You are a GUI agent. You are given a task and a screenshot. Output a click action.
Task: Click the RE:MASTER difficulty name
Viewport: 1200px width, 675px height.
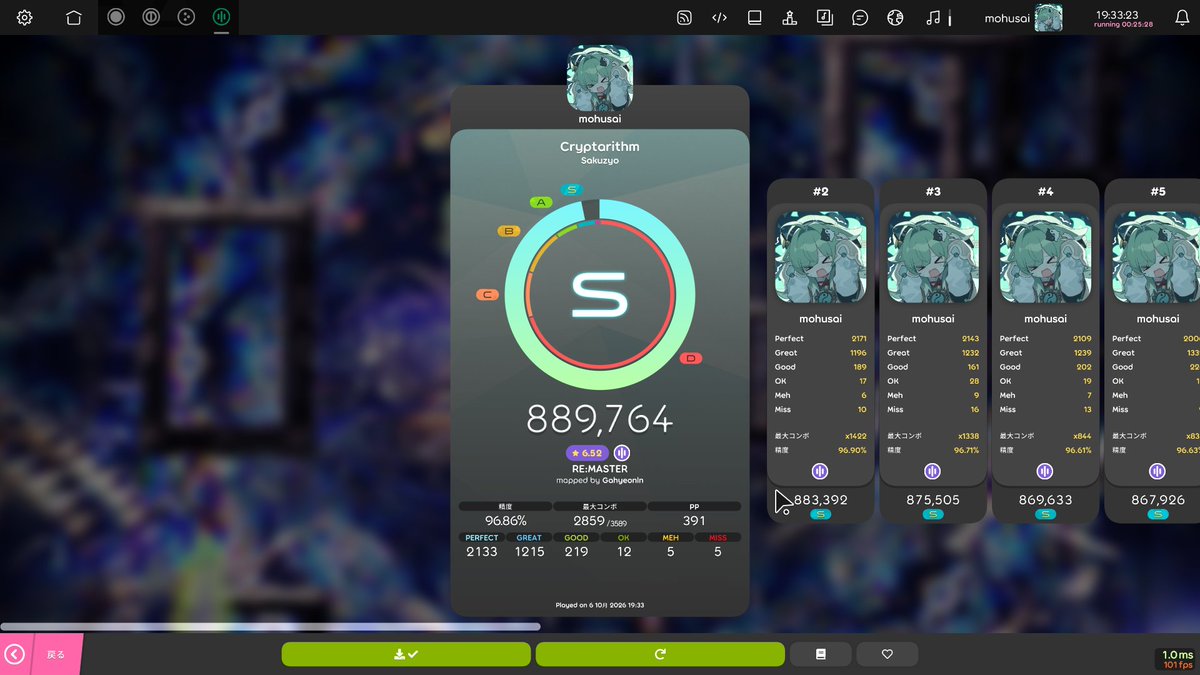(600, 468)
